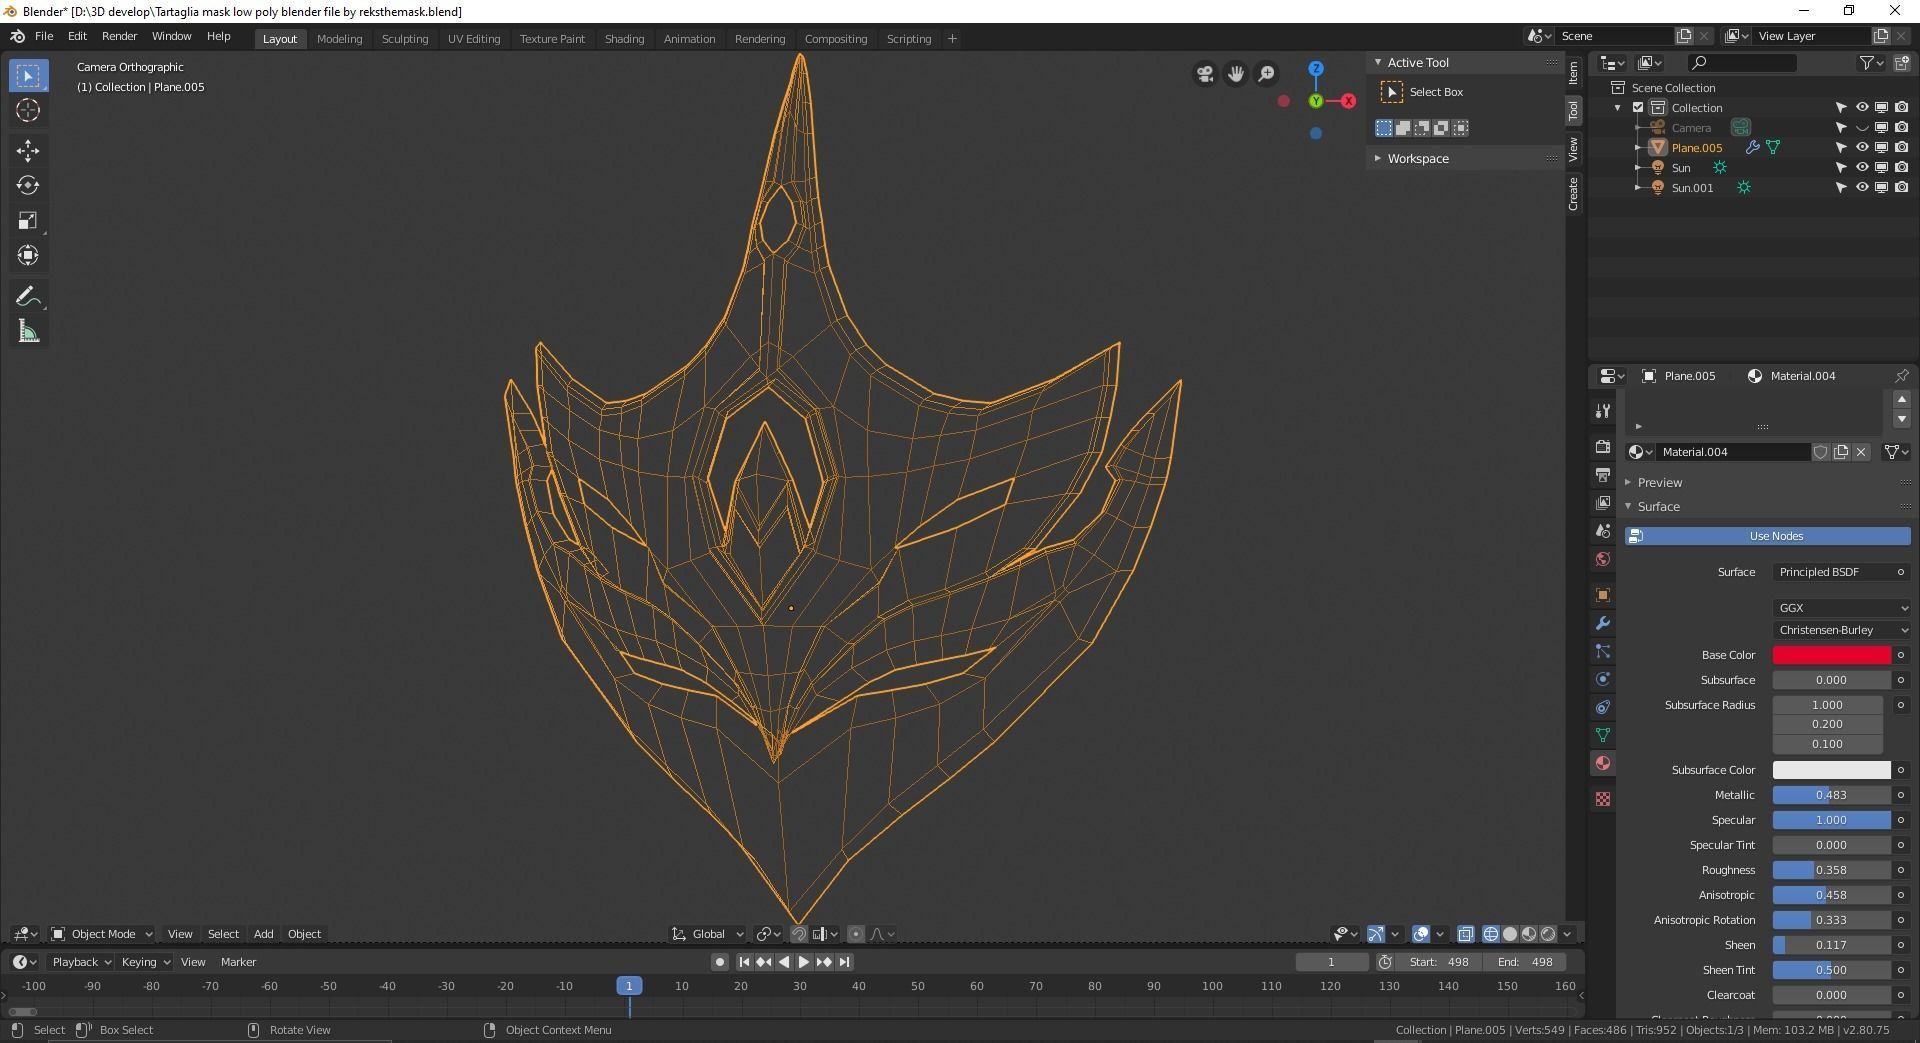Image resolution: width=1920 pixels, height=1043 pixels.
Task: Select the Rotate tool
Action: tap(28, 186)
